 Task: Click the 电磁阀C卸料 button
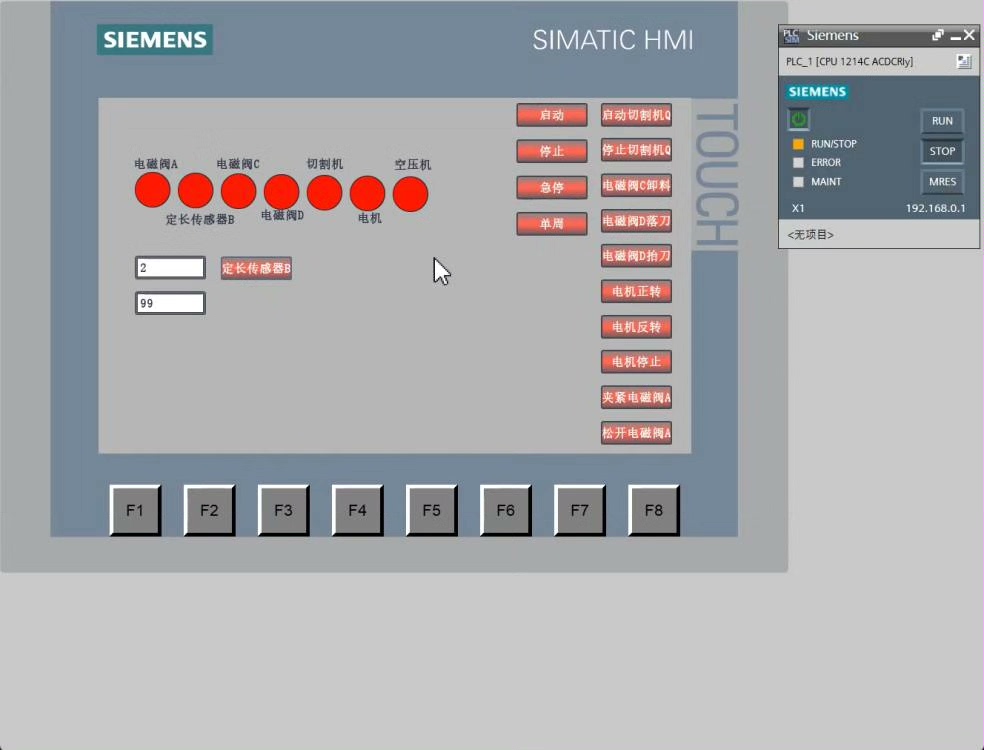(x=636, y=185)
